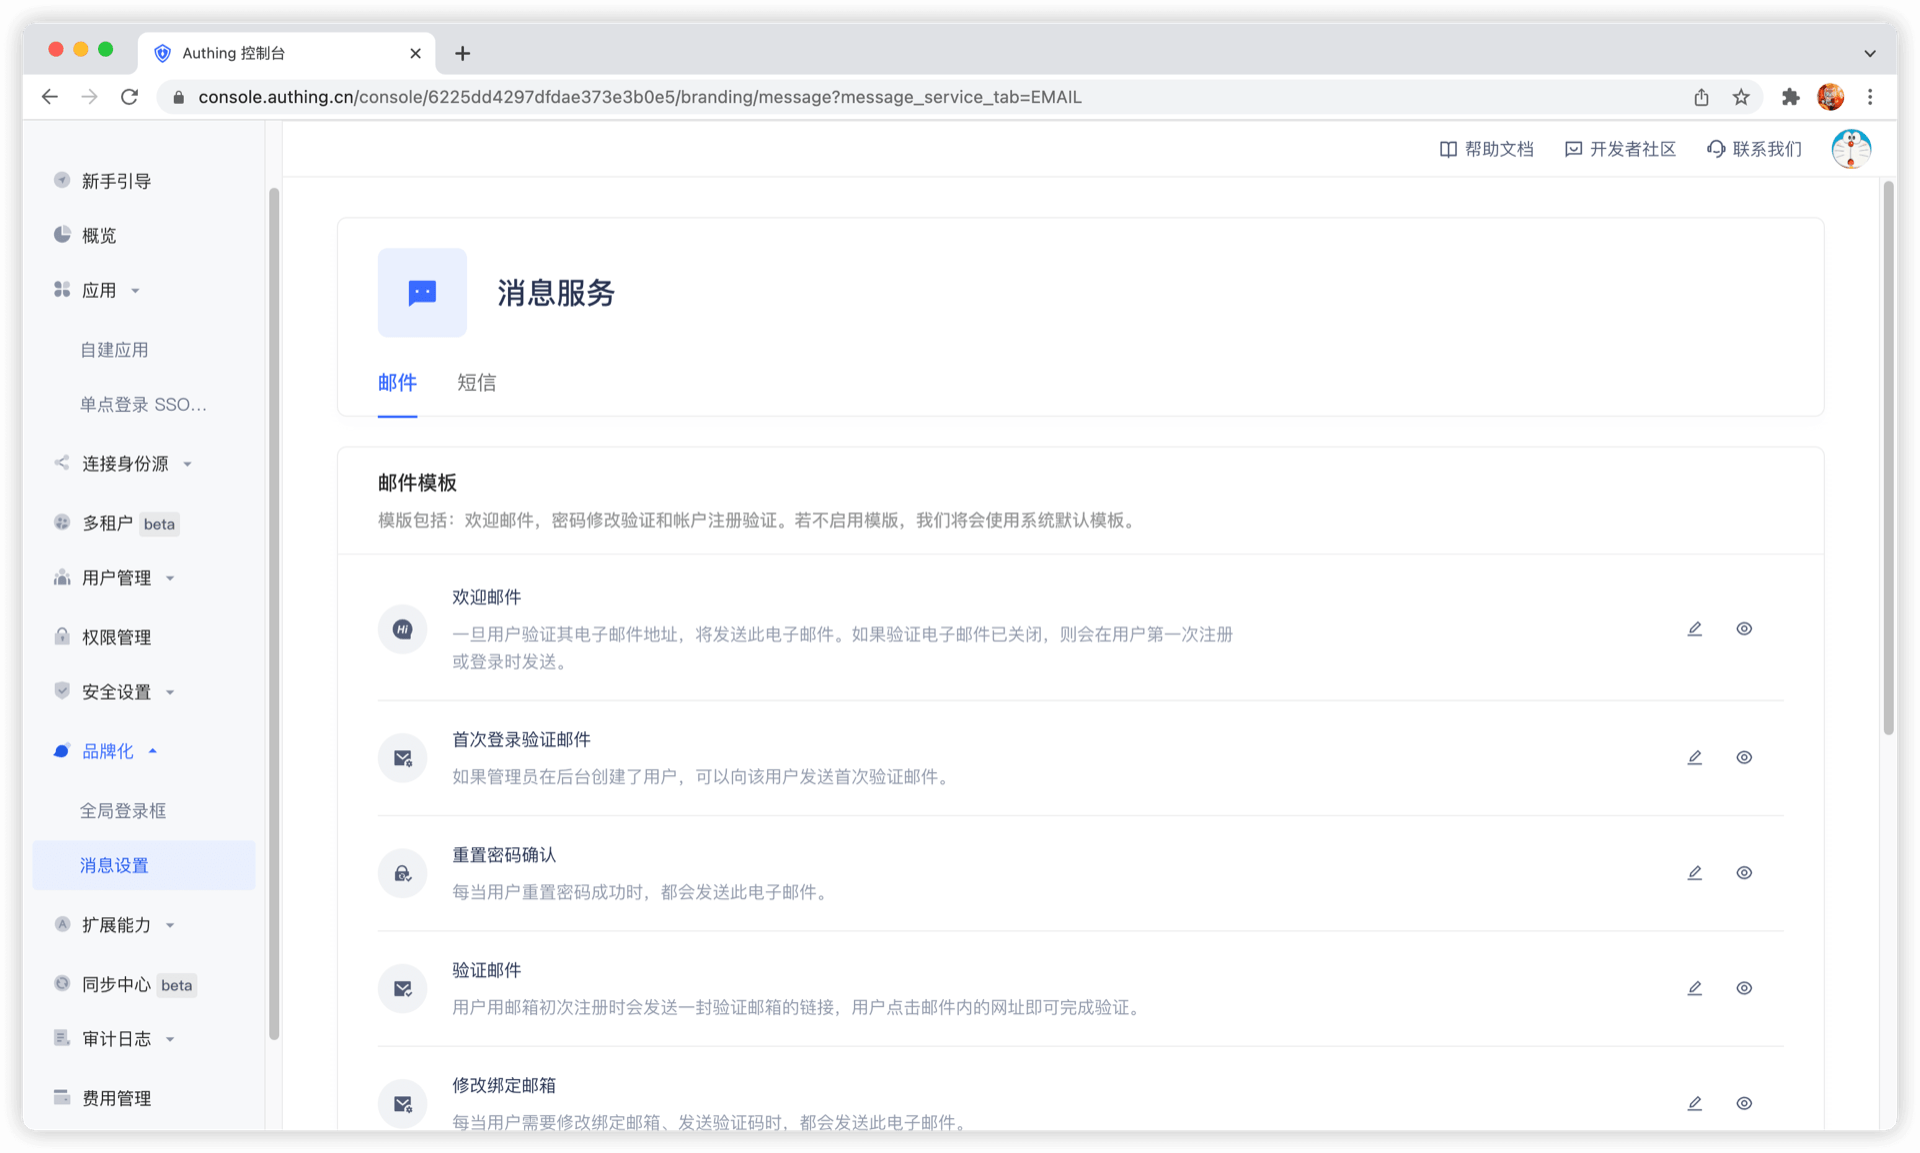Click the edit pencil for 验证邮件
1920x1153 pixels.
1694,988
